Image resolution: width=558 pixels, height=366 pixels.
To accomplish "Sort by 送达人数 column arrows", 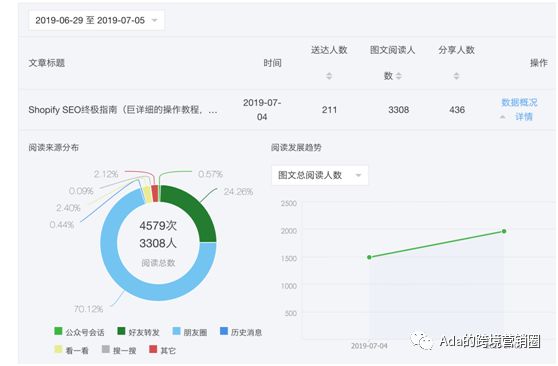I will tap(329, 76).
